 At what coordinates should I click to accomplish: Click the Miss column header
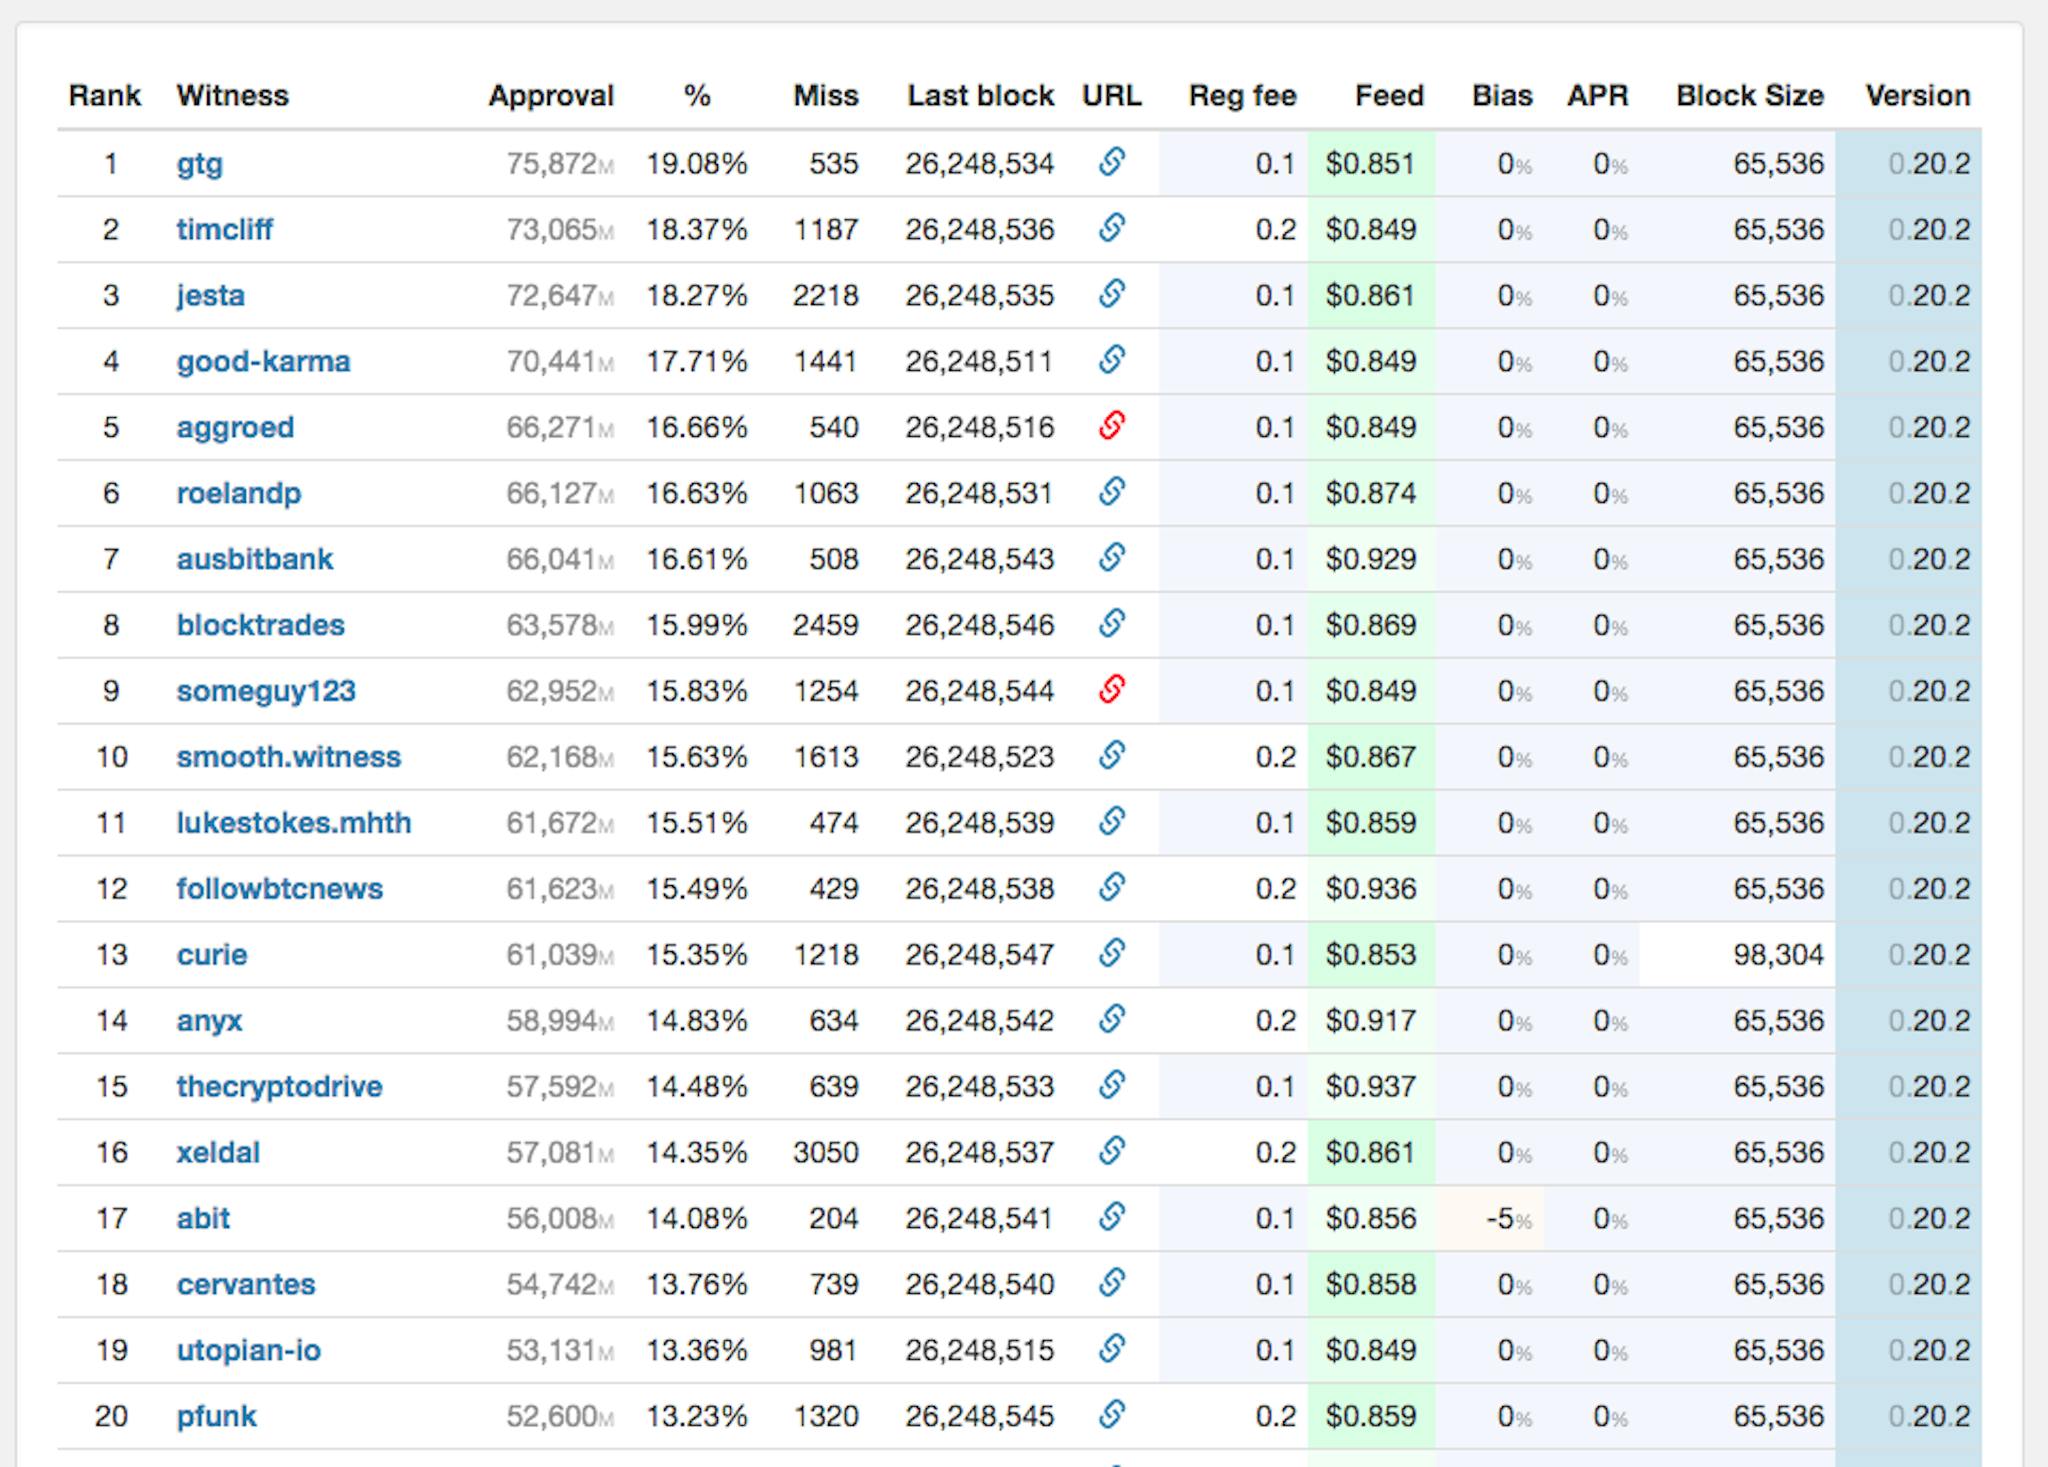(825, 96)
